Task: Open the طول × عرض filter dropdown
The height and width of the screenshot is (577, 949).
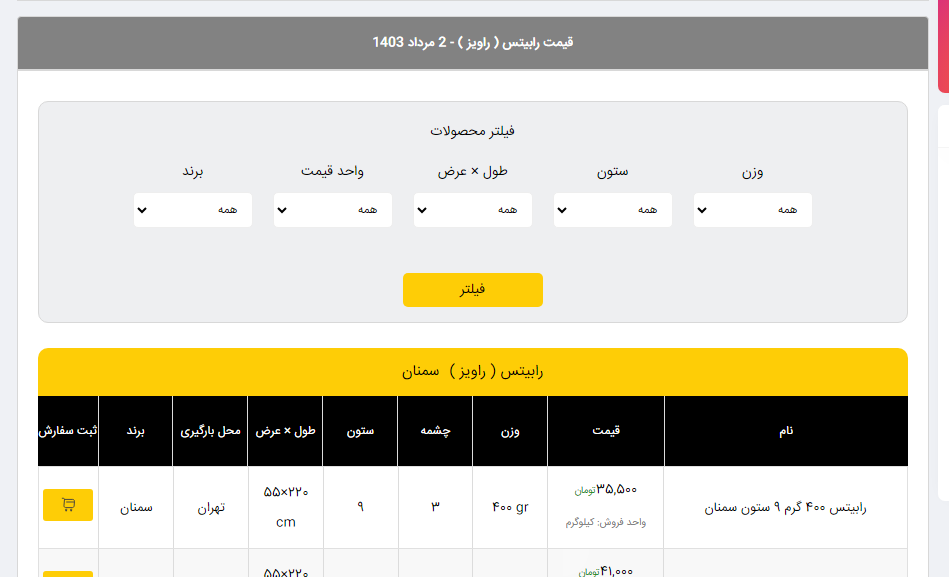Action: pyautogui.click(x=472, y=210)
